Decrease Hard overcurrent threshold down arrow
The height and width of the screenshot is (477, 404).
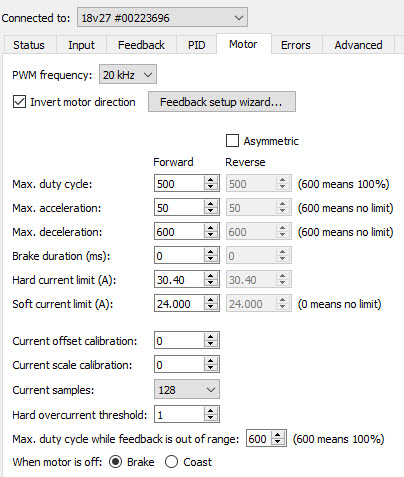[210, 418]
